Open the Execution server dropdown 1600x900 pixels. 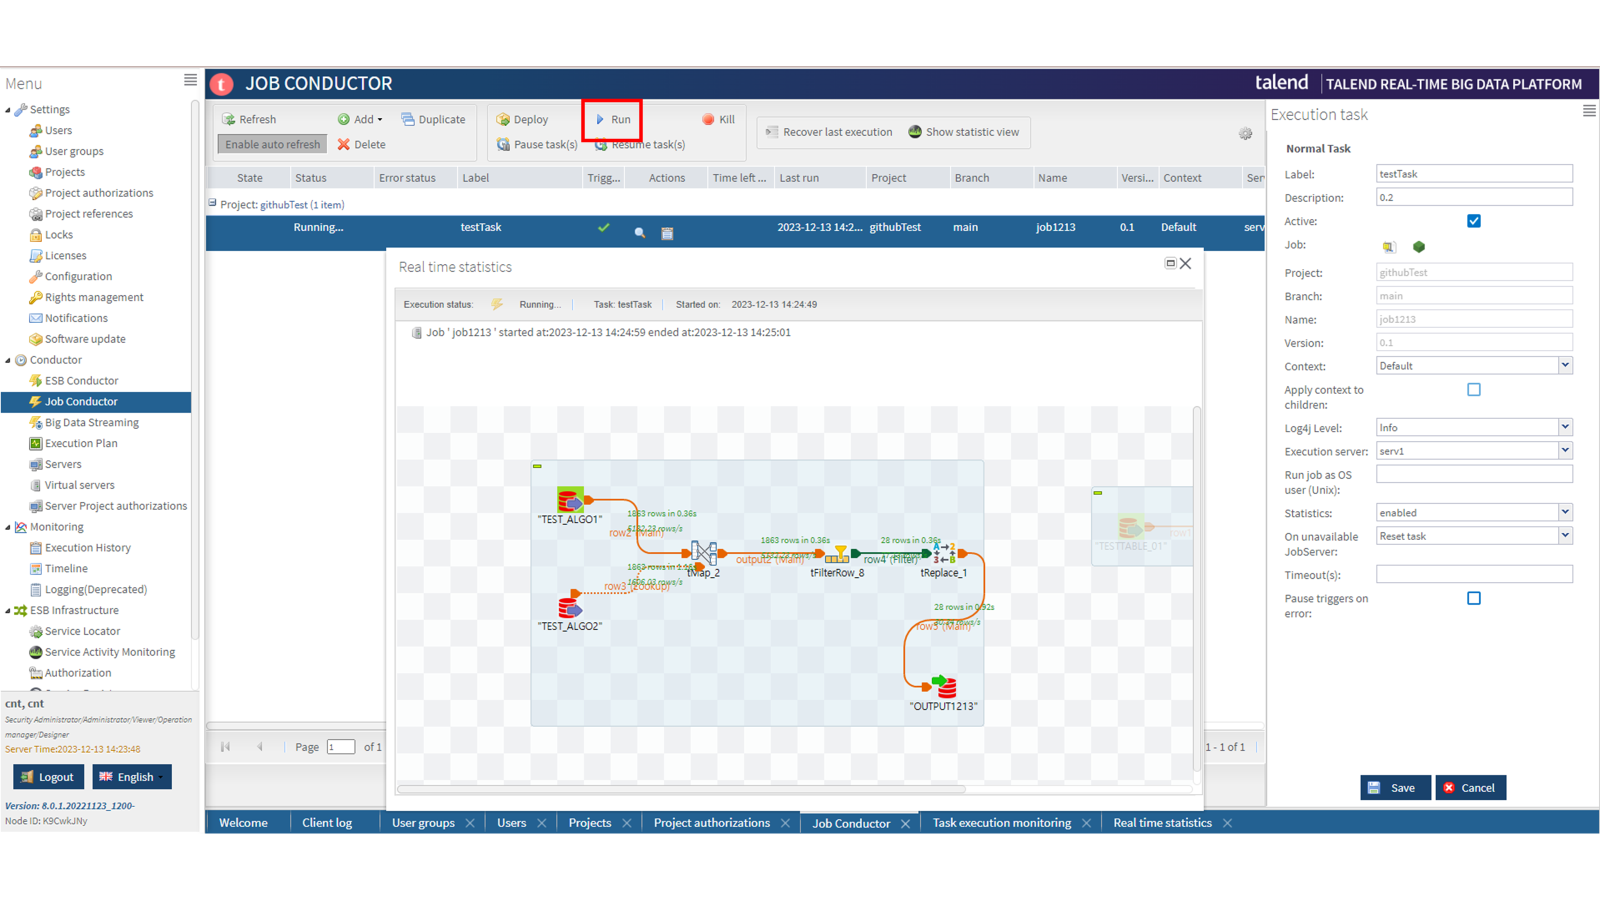click(x=1565, y=451)
